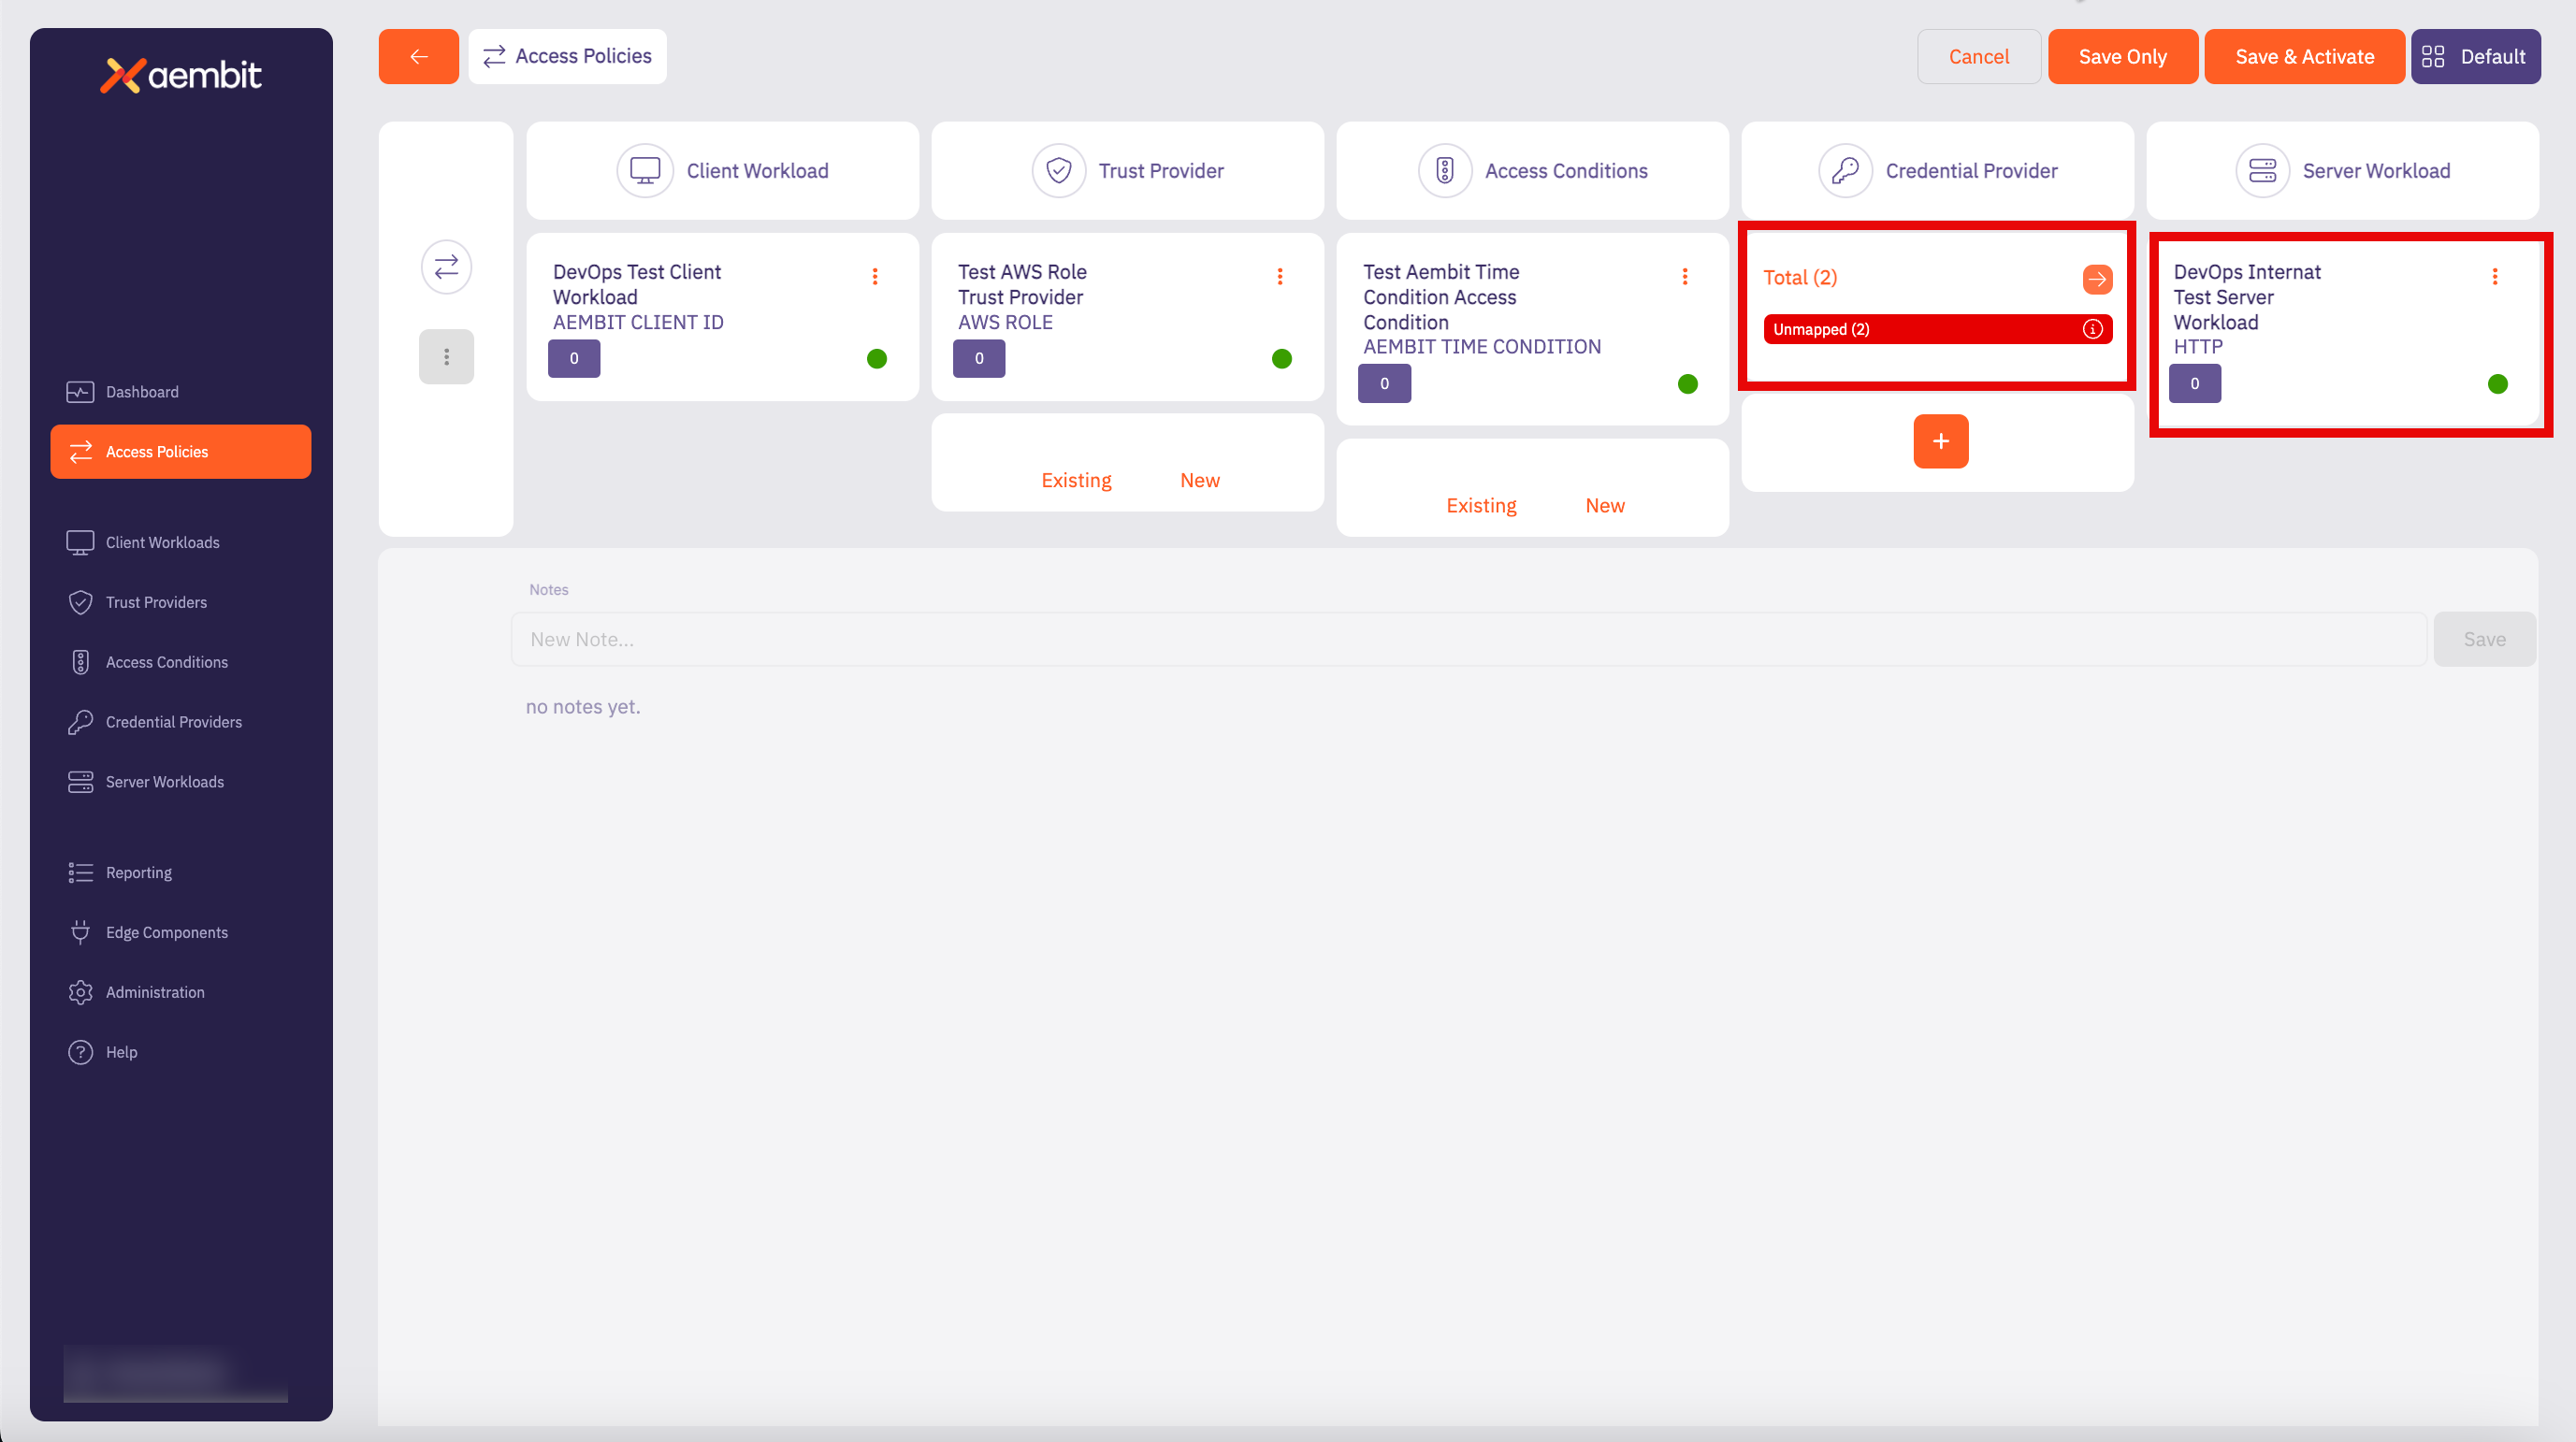
Task: Click the Unmapped (2) red badge
Action: pyautogui.click(x=1937, y=329)
